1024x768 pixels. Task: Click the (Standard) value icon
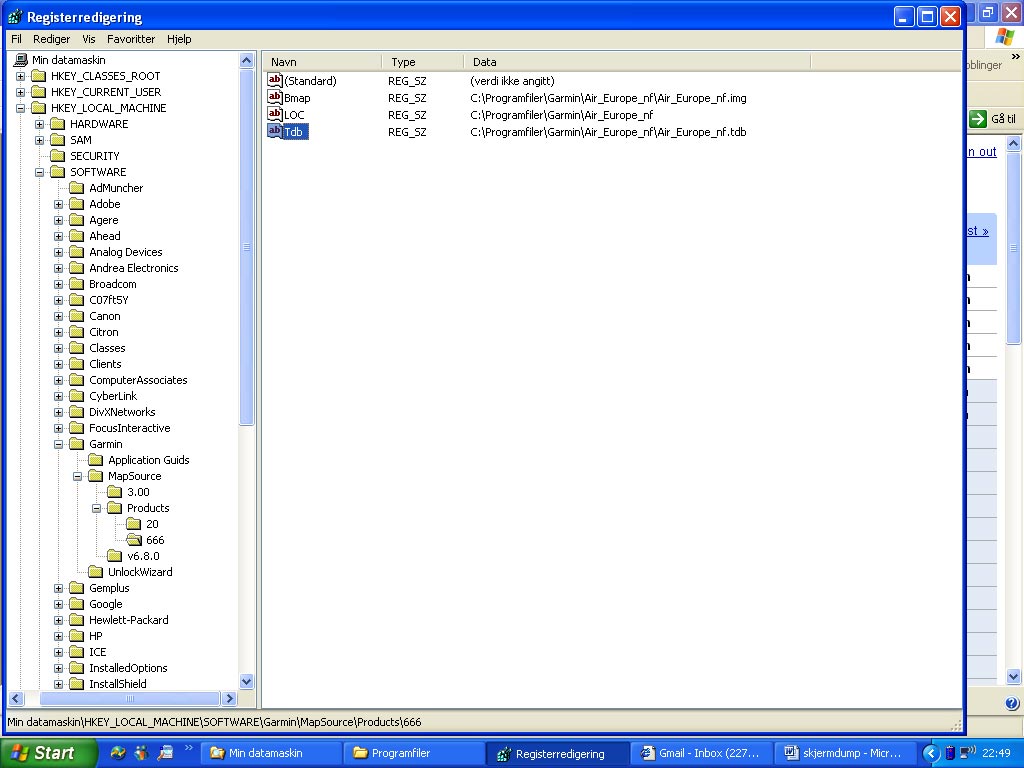[275, 80]
